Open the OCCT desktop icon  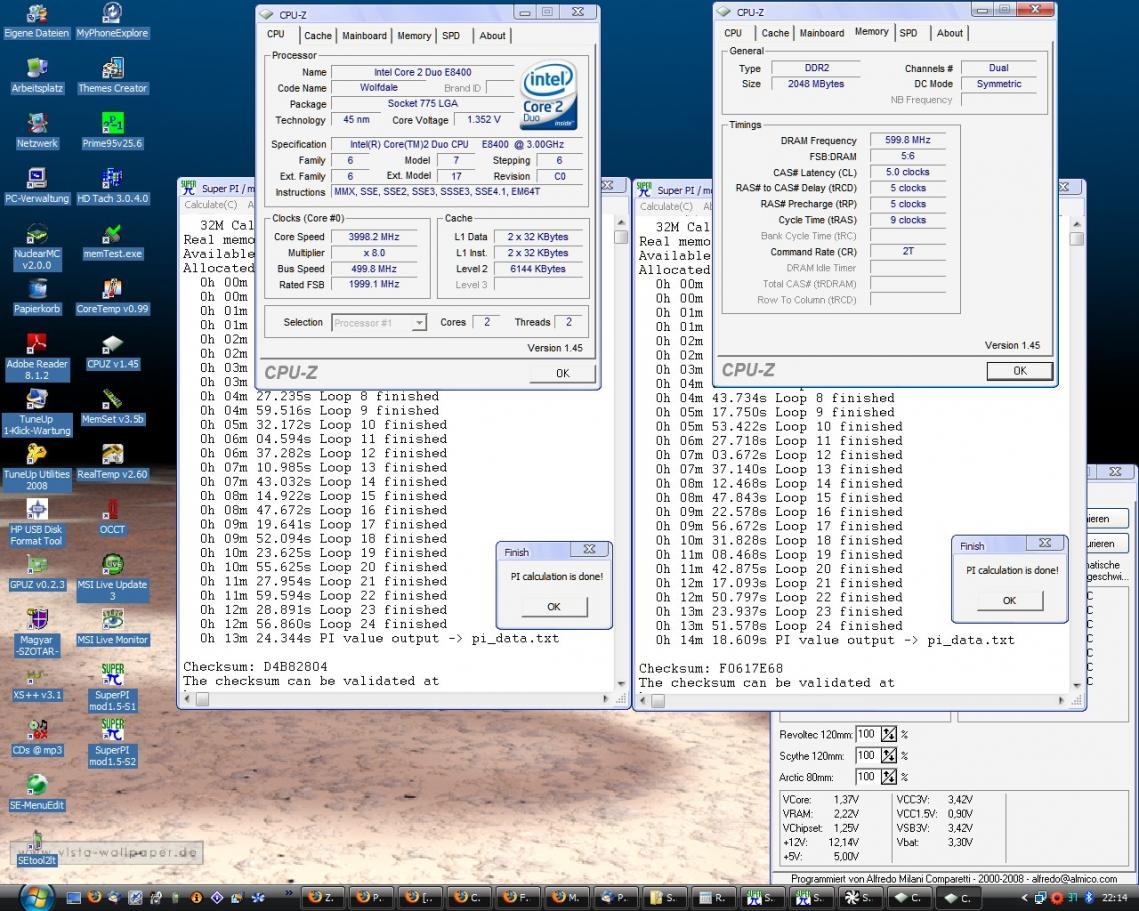click(x=113, y=517)
